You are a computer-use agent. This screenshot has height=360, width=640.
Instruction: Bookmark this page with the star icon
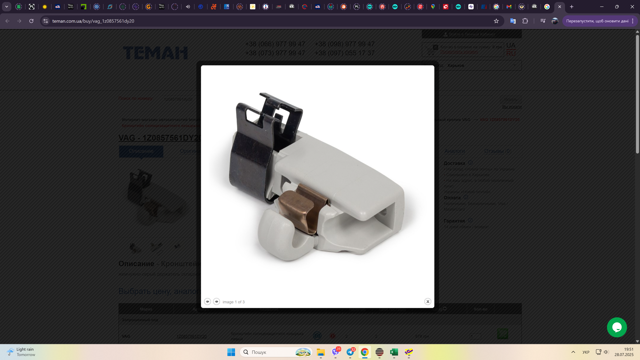pyautogui.click(x=496, y=21)
